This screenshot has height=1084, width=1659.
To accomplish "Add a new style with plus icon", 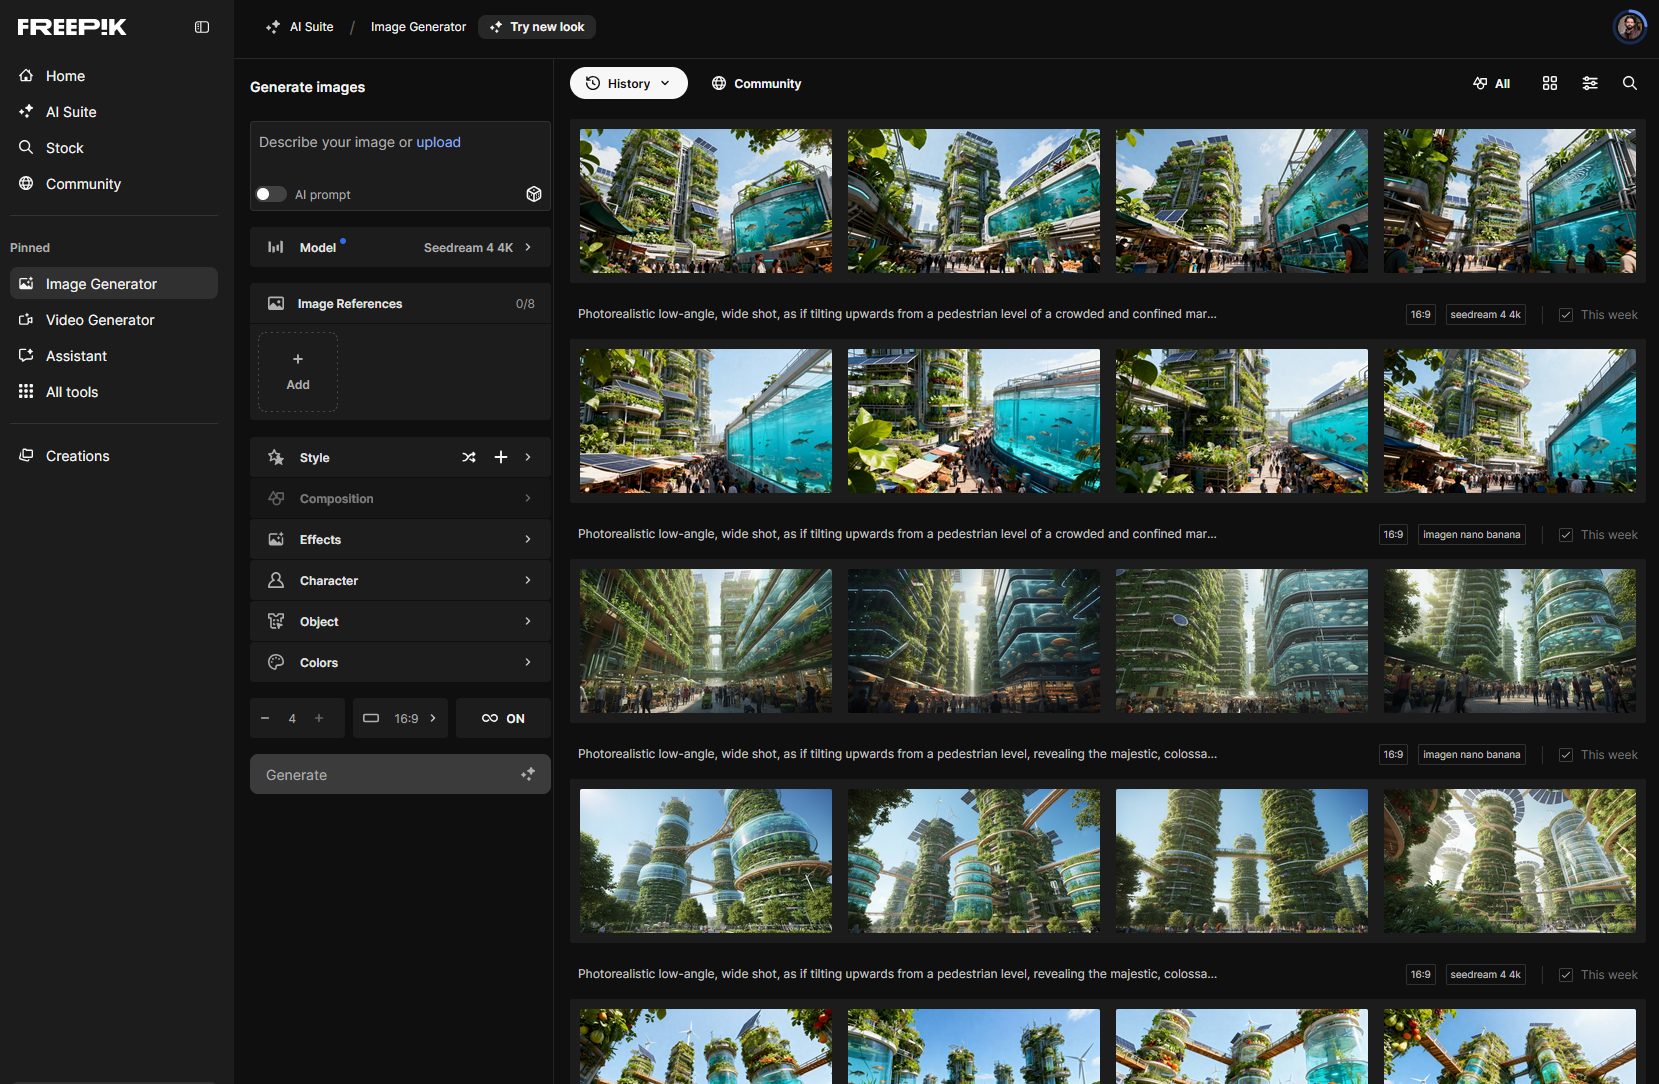I will pos(501,458).
